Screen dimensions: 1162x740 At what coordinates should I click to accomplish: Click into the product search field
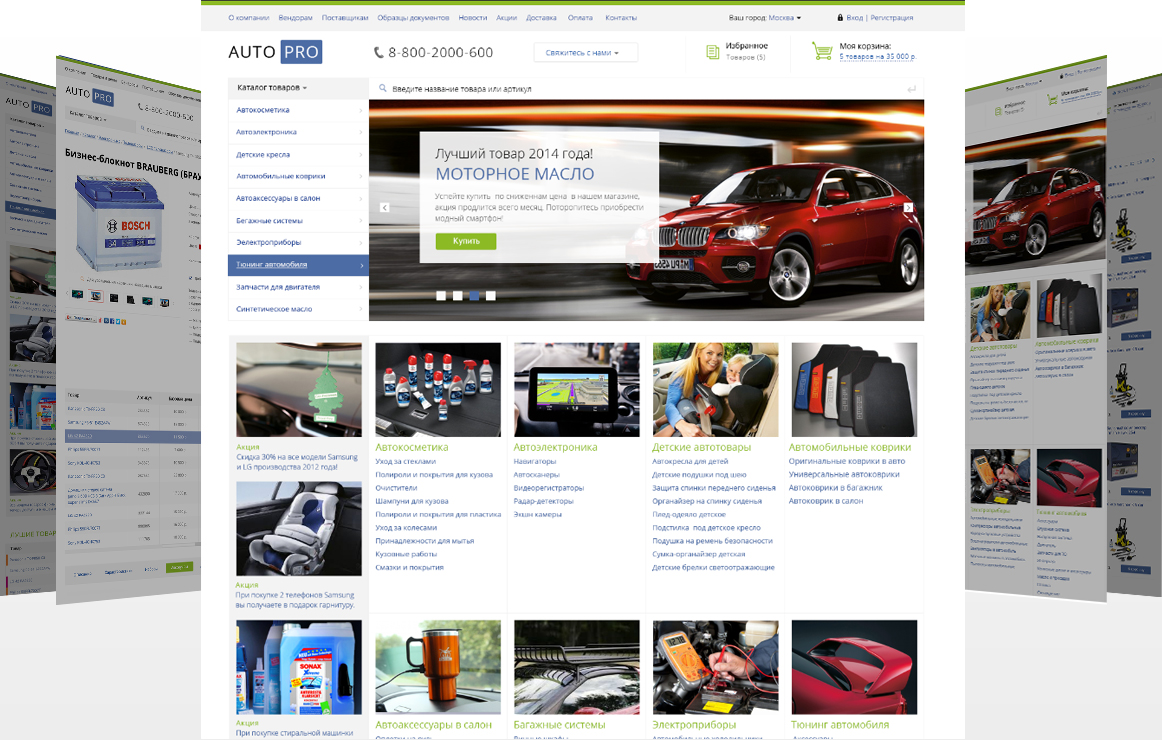click(640, 89)
